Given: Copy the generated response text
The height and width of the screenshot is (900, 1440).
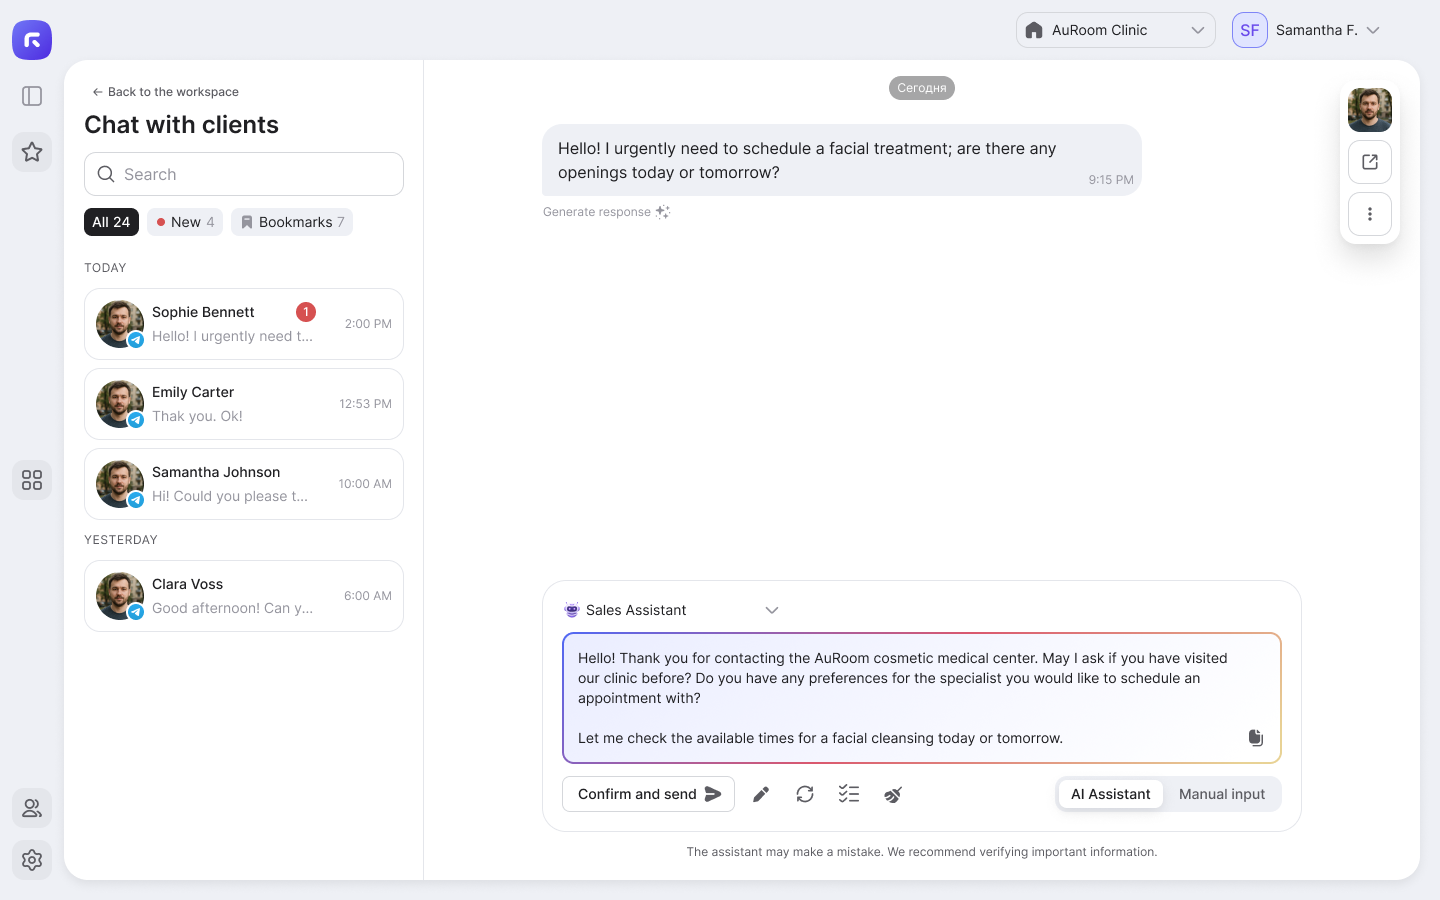Looking at the screenshot, I should (x=1256, y=738).
